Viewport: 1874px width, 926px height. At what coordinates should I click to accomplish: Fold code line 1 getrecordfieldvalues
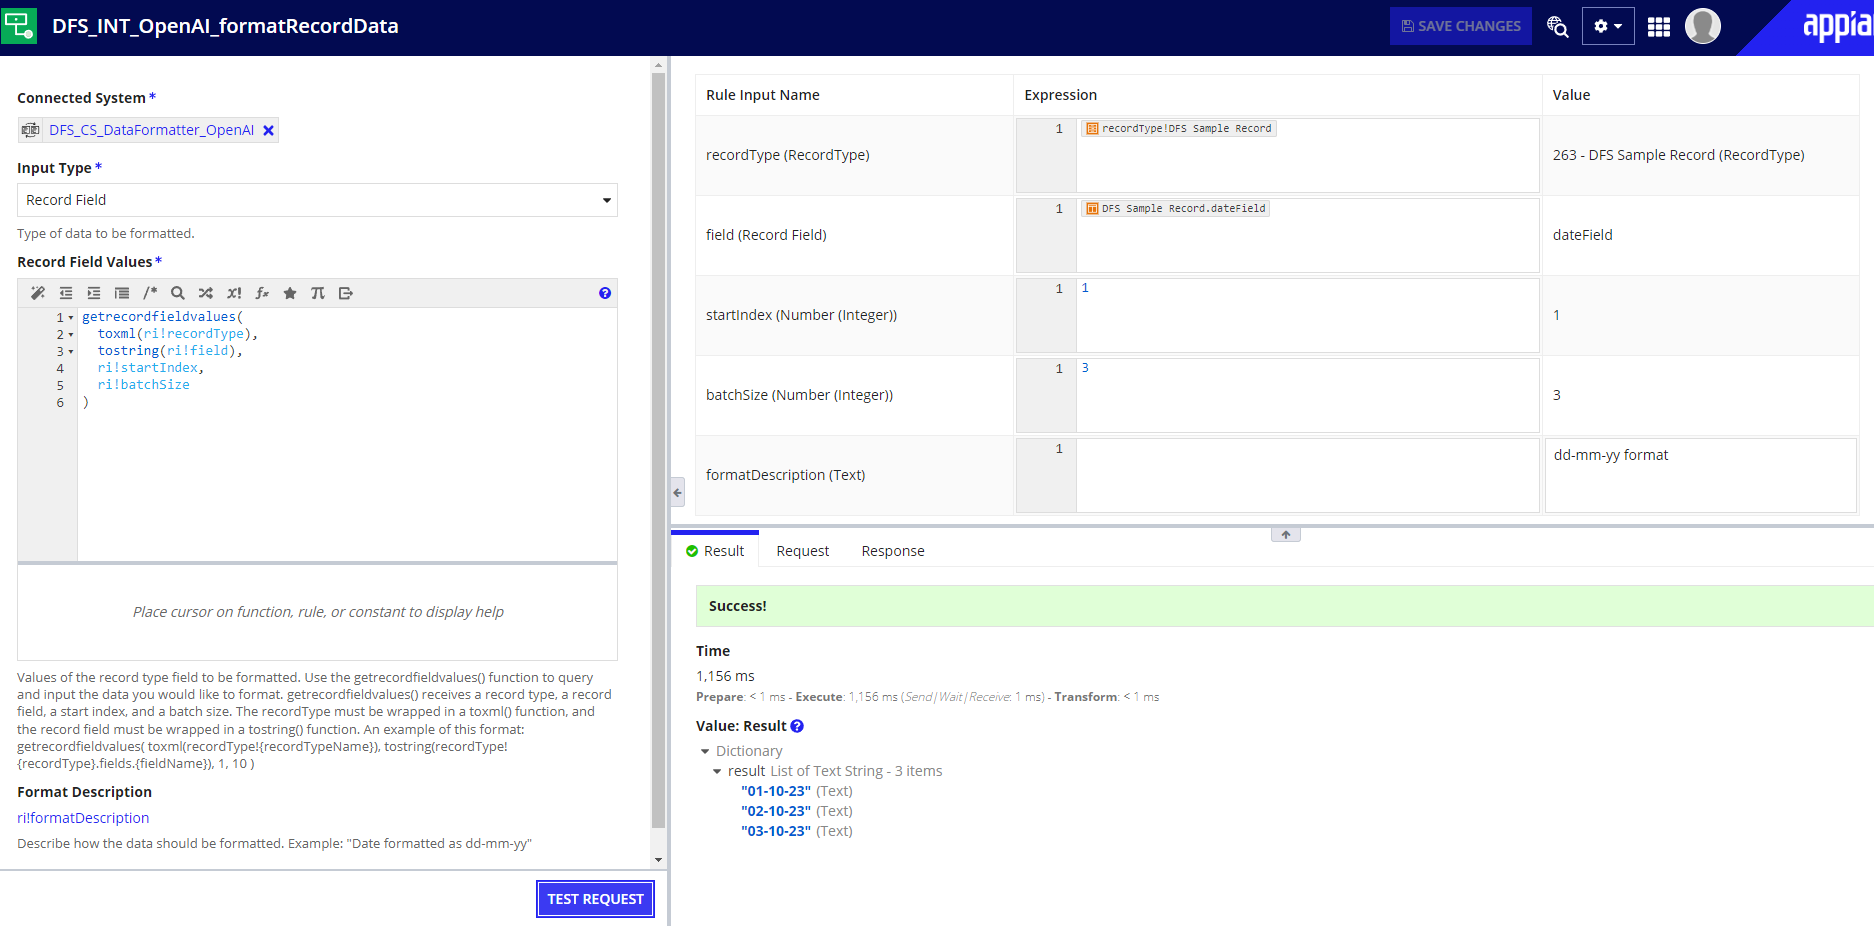(71, 318)
